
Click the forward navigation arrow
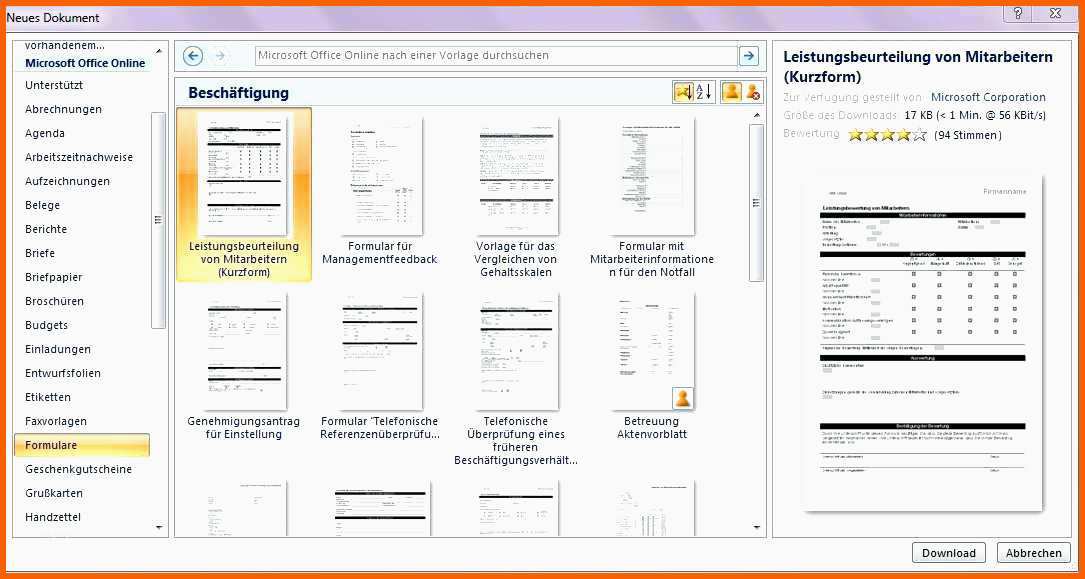point(221,56)
